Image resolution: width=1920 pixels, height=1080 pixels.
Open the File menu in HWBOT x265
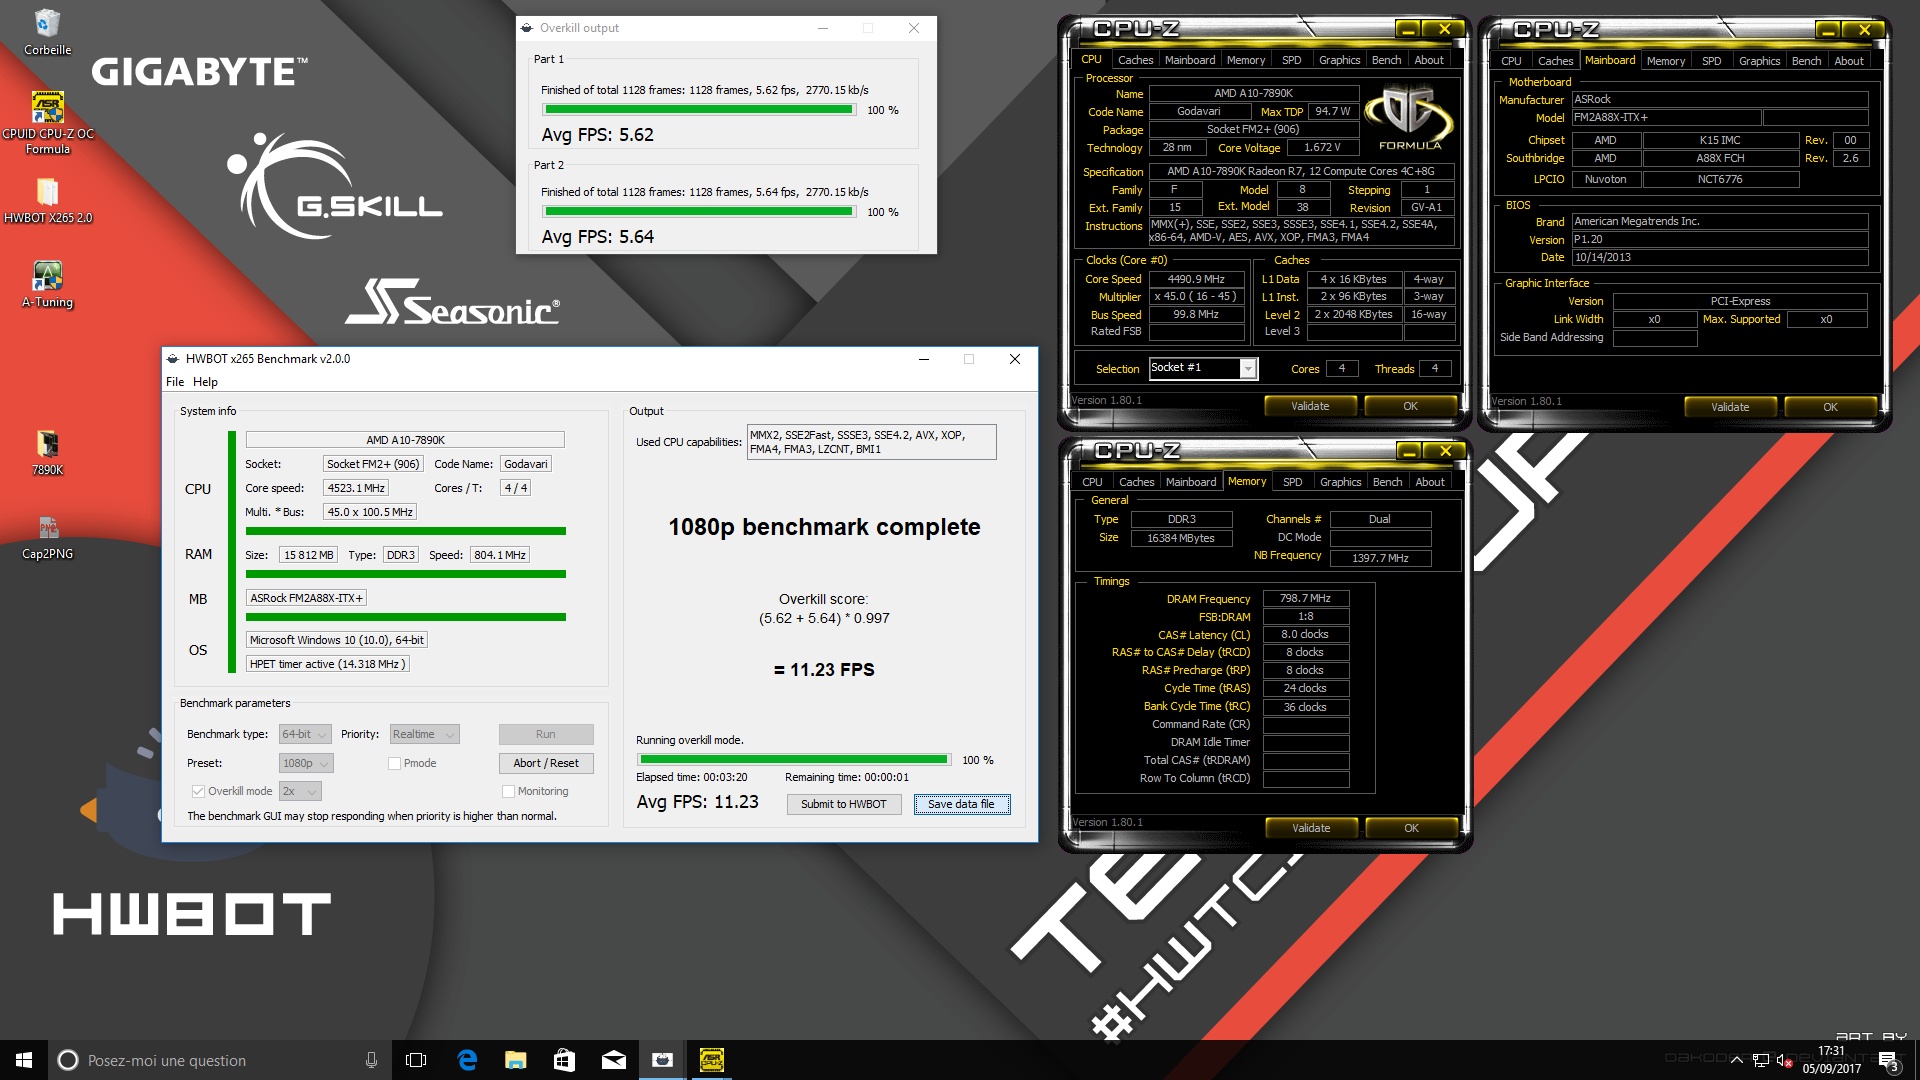point(175,382)
